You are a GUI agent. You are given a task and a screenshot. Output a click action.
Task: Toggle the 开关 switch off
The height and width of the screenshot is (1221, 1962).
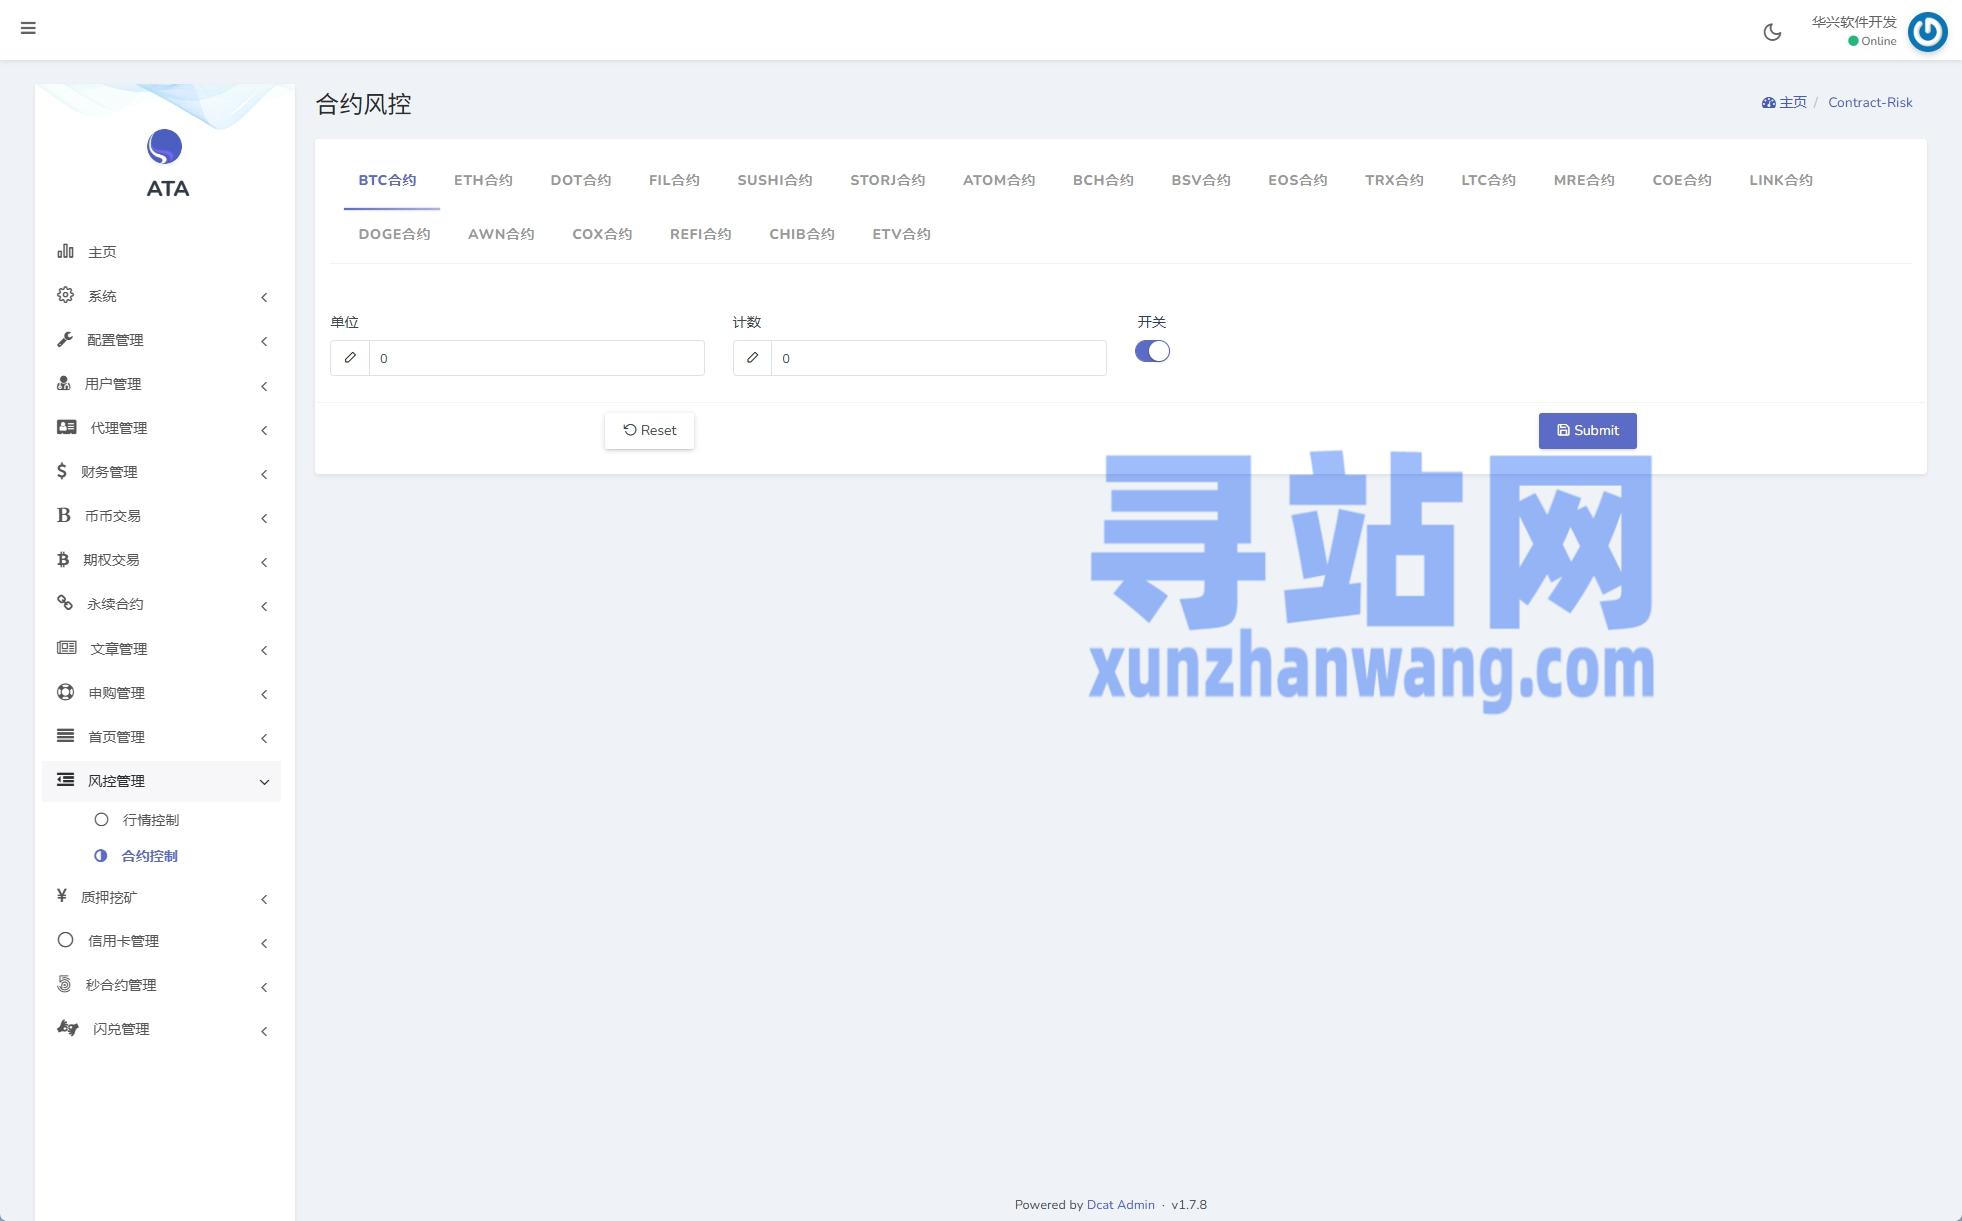1152,351
